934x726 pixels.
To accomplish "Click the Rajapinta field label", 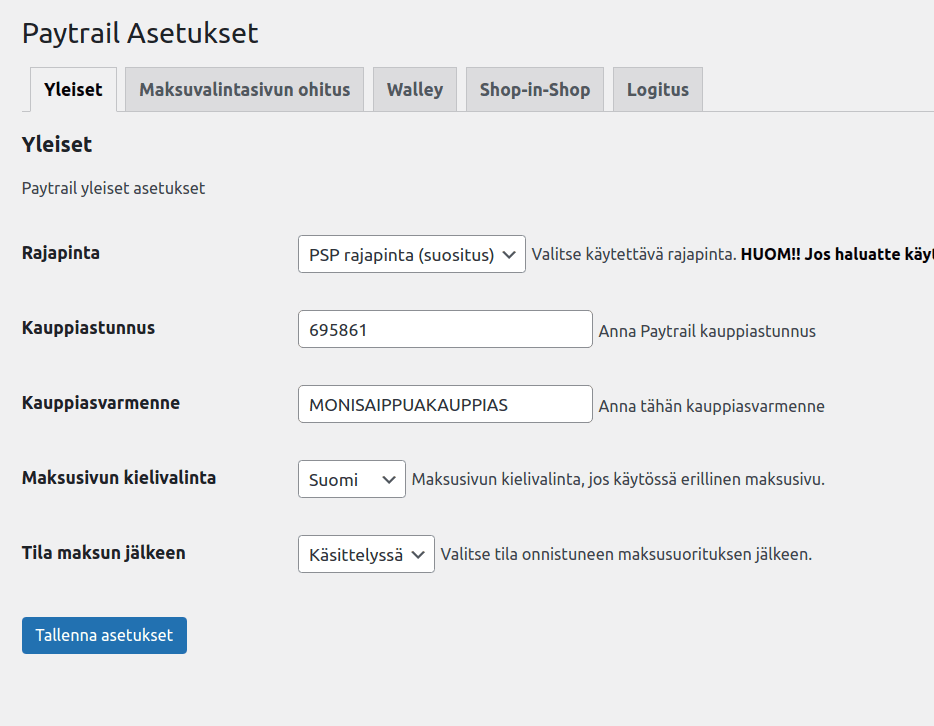I will (61, 253).
